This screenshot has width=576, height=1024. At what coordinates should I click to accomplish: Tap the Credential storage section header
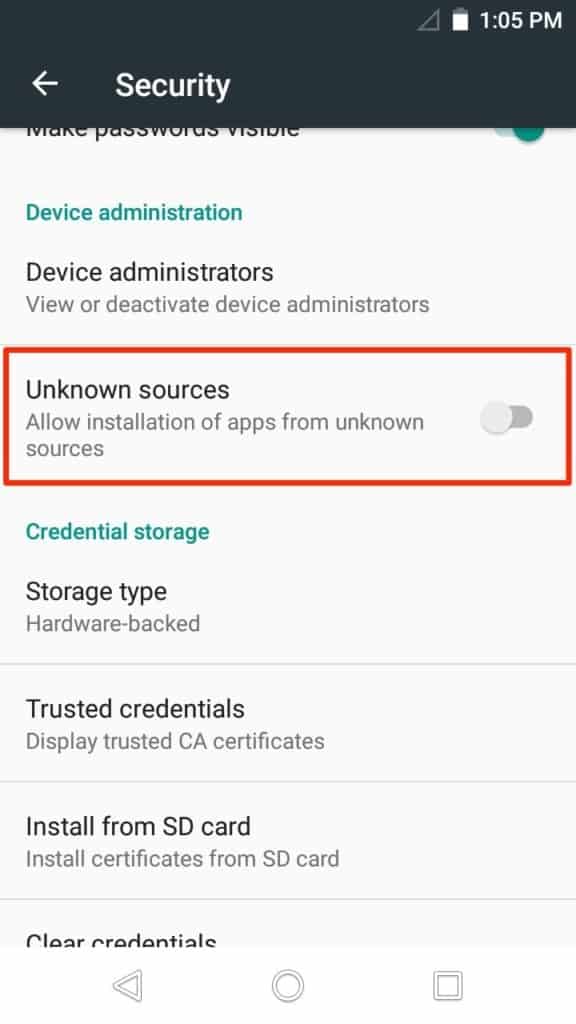118,531
